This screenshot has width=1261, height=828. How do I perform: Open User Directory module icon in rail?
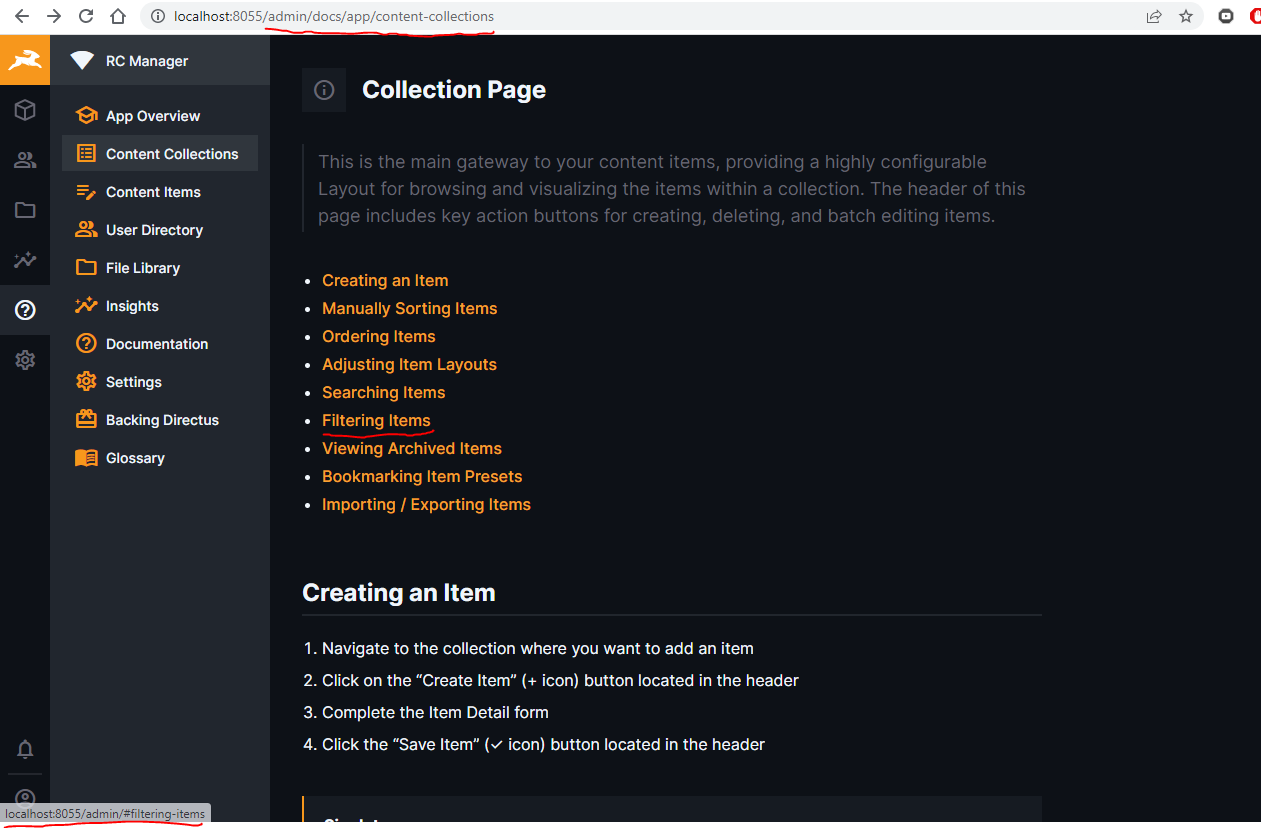coord(25,160)
